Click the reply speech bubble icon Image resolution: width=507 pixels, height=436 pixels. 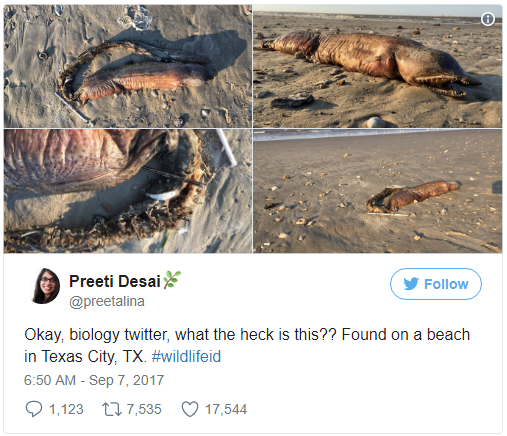34,409
